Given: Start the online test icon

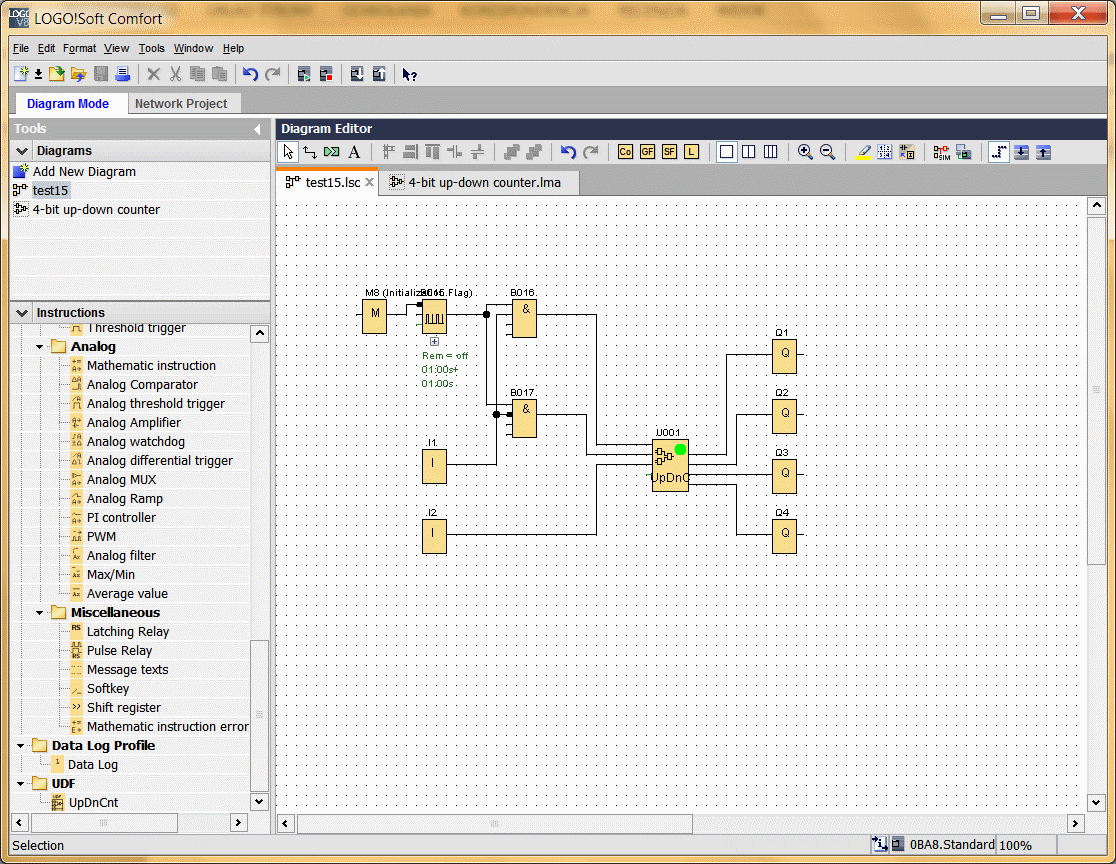Looking at the screenshot, I should (x=964, y=152).
